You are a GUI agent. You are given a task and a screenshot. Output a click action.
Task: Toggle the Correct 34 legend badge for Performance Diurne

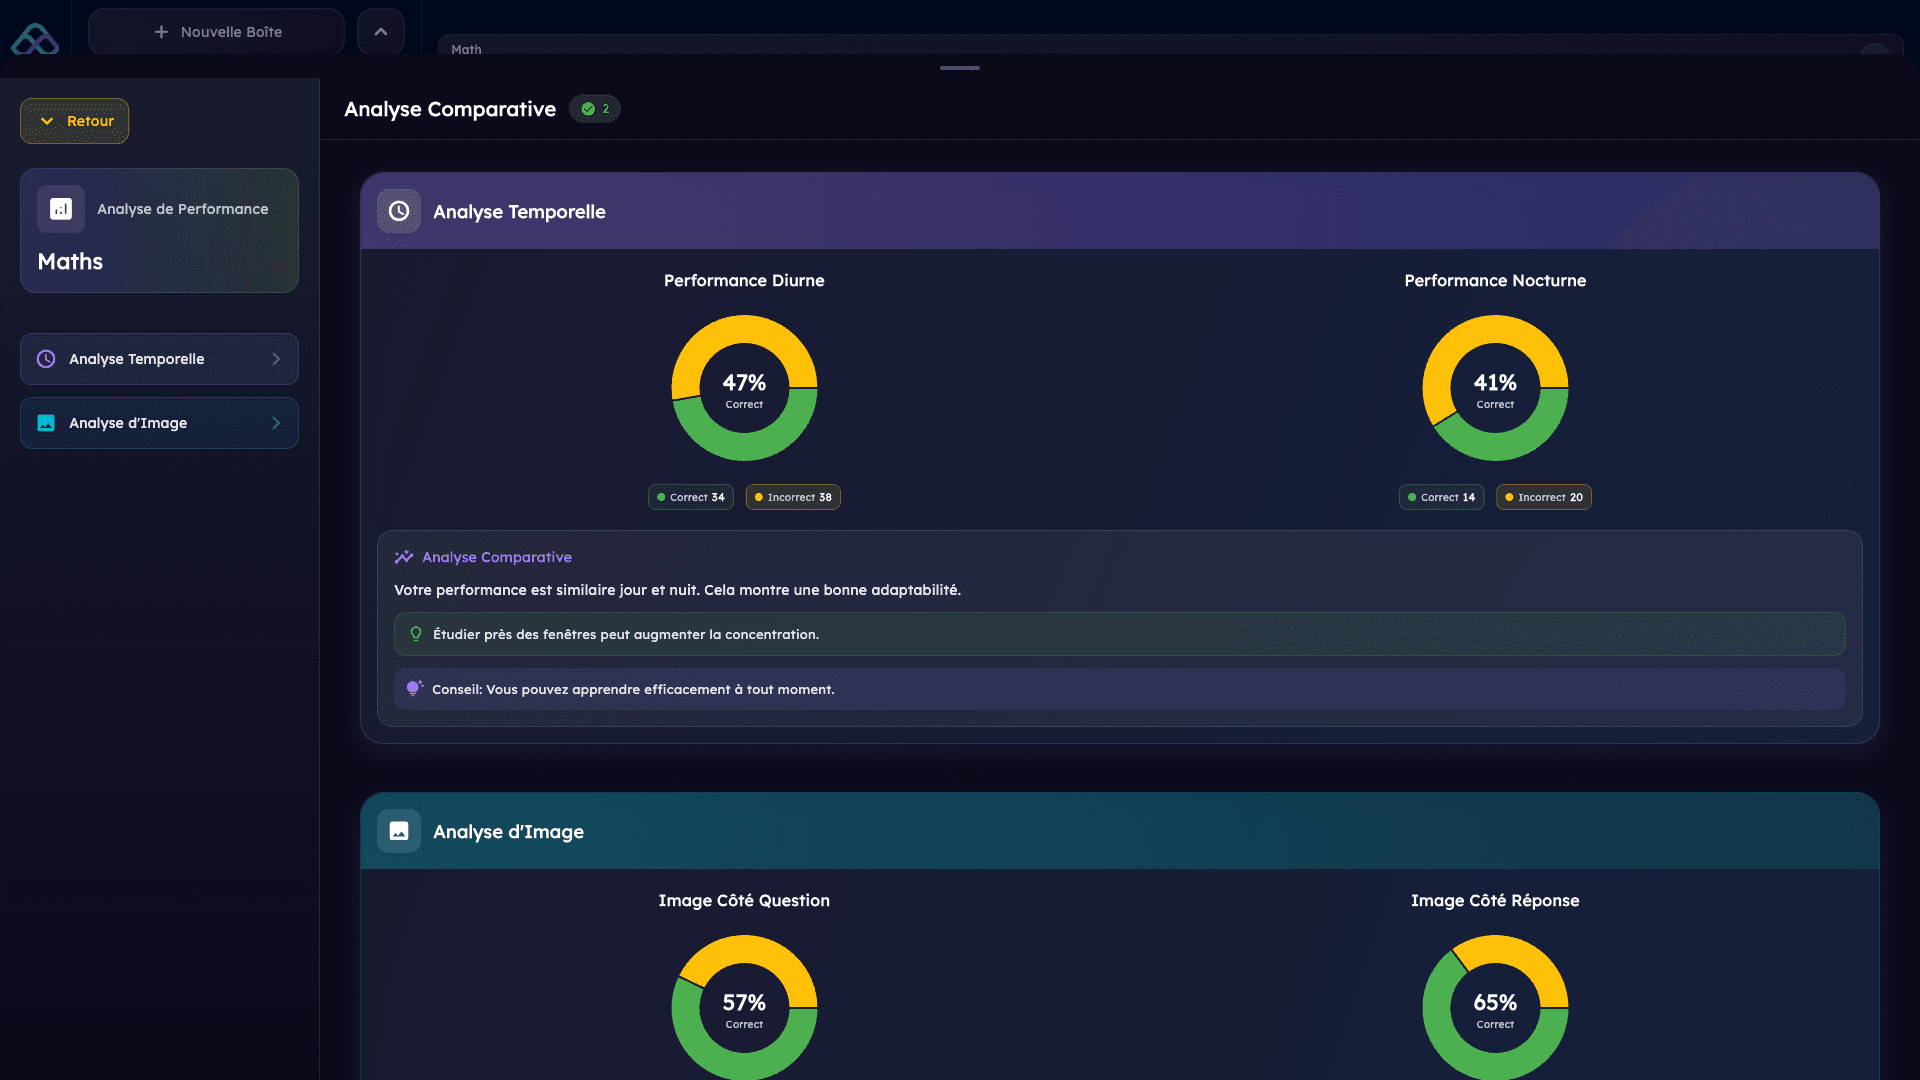[690, 497]
